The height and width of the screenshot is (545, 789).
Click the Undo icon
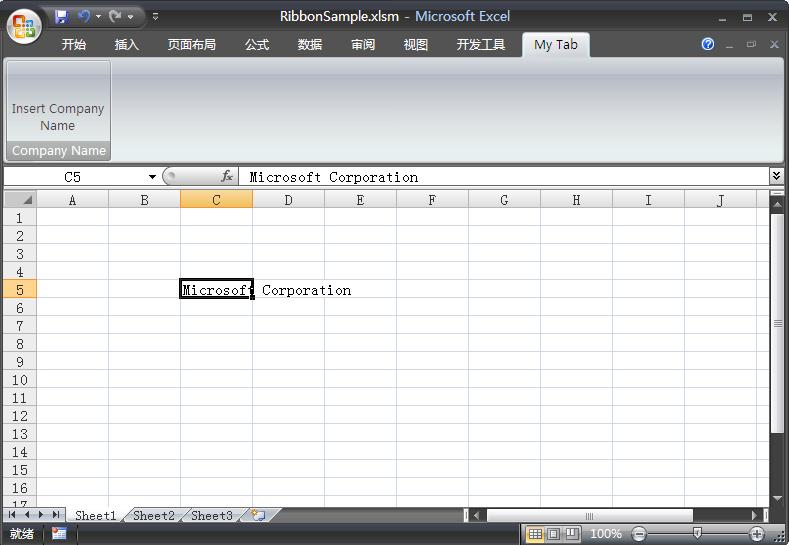pyautogui.click(x=84, y=17)
